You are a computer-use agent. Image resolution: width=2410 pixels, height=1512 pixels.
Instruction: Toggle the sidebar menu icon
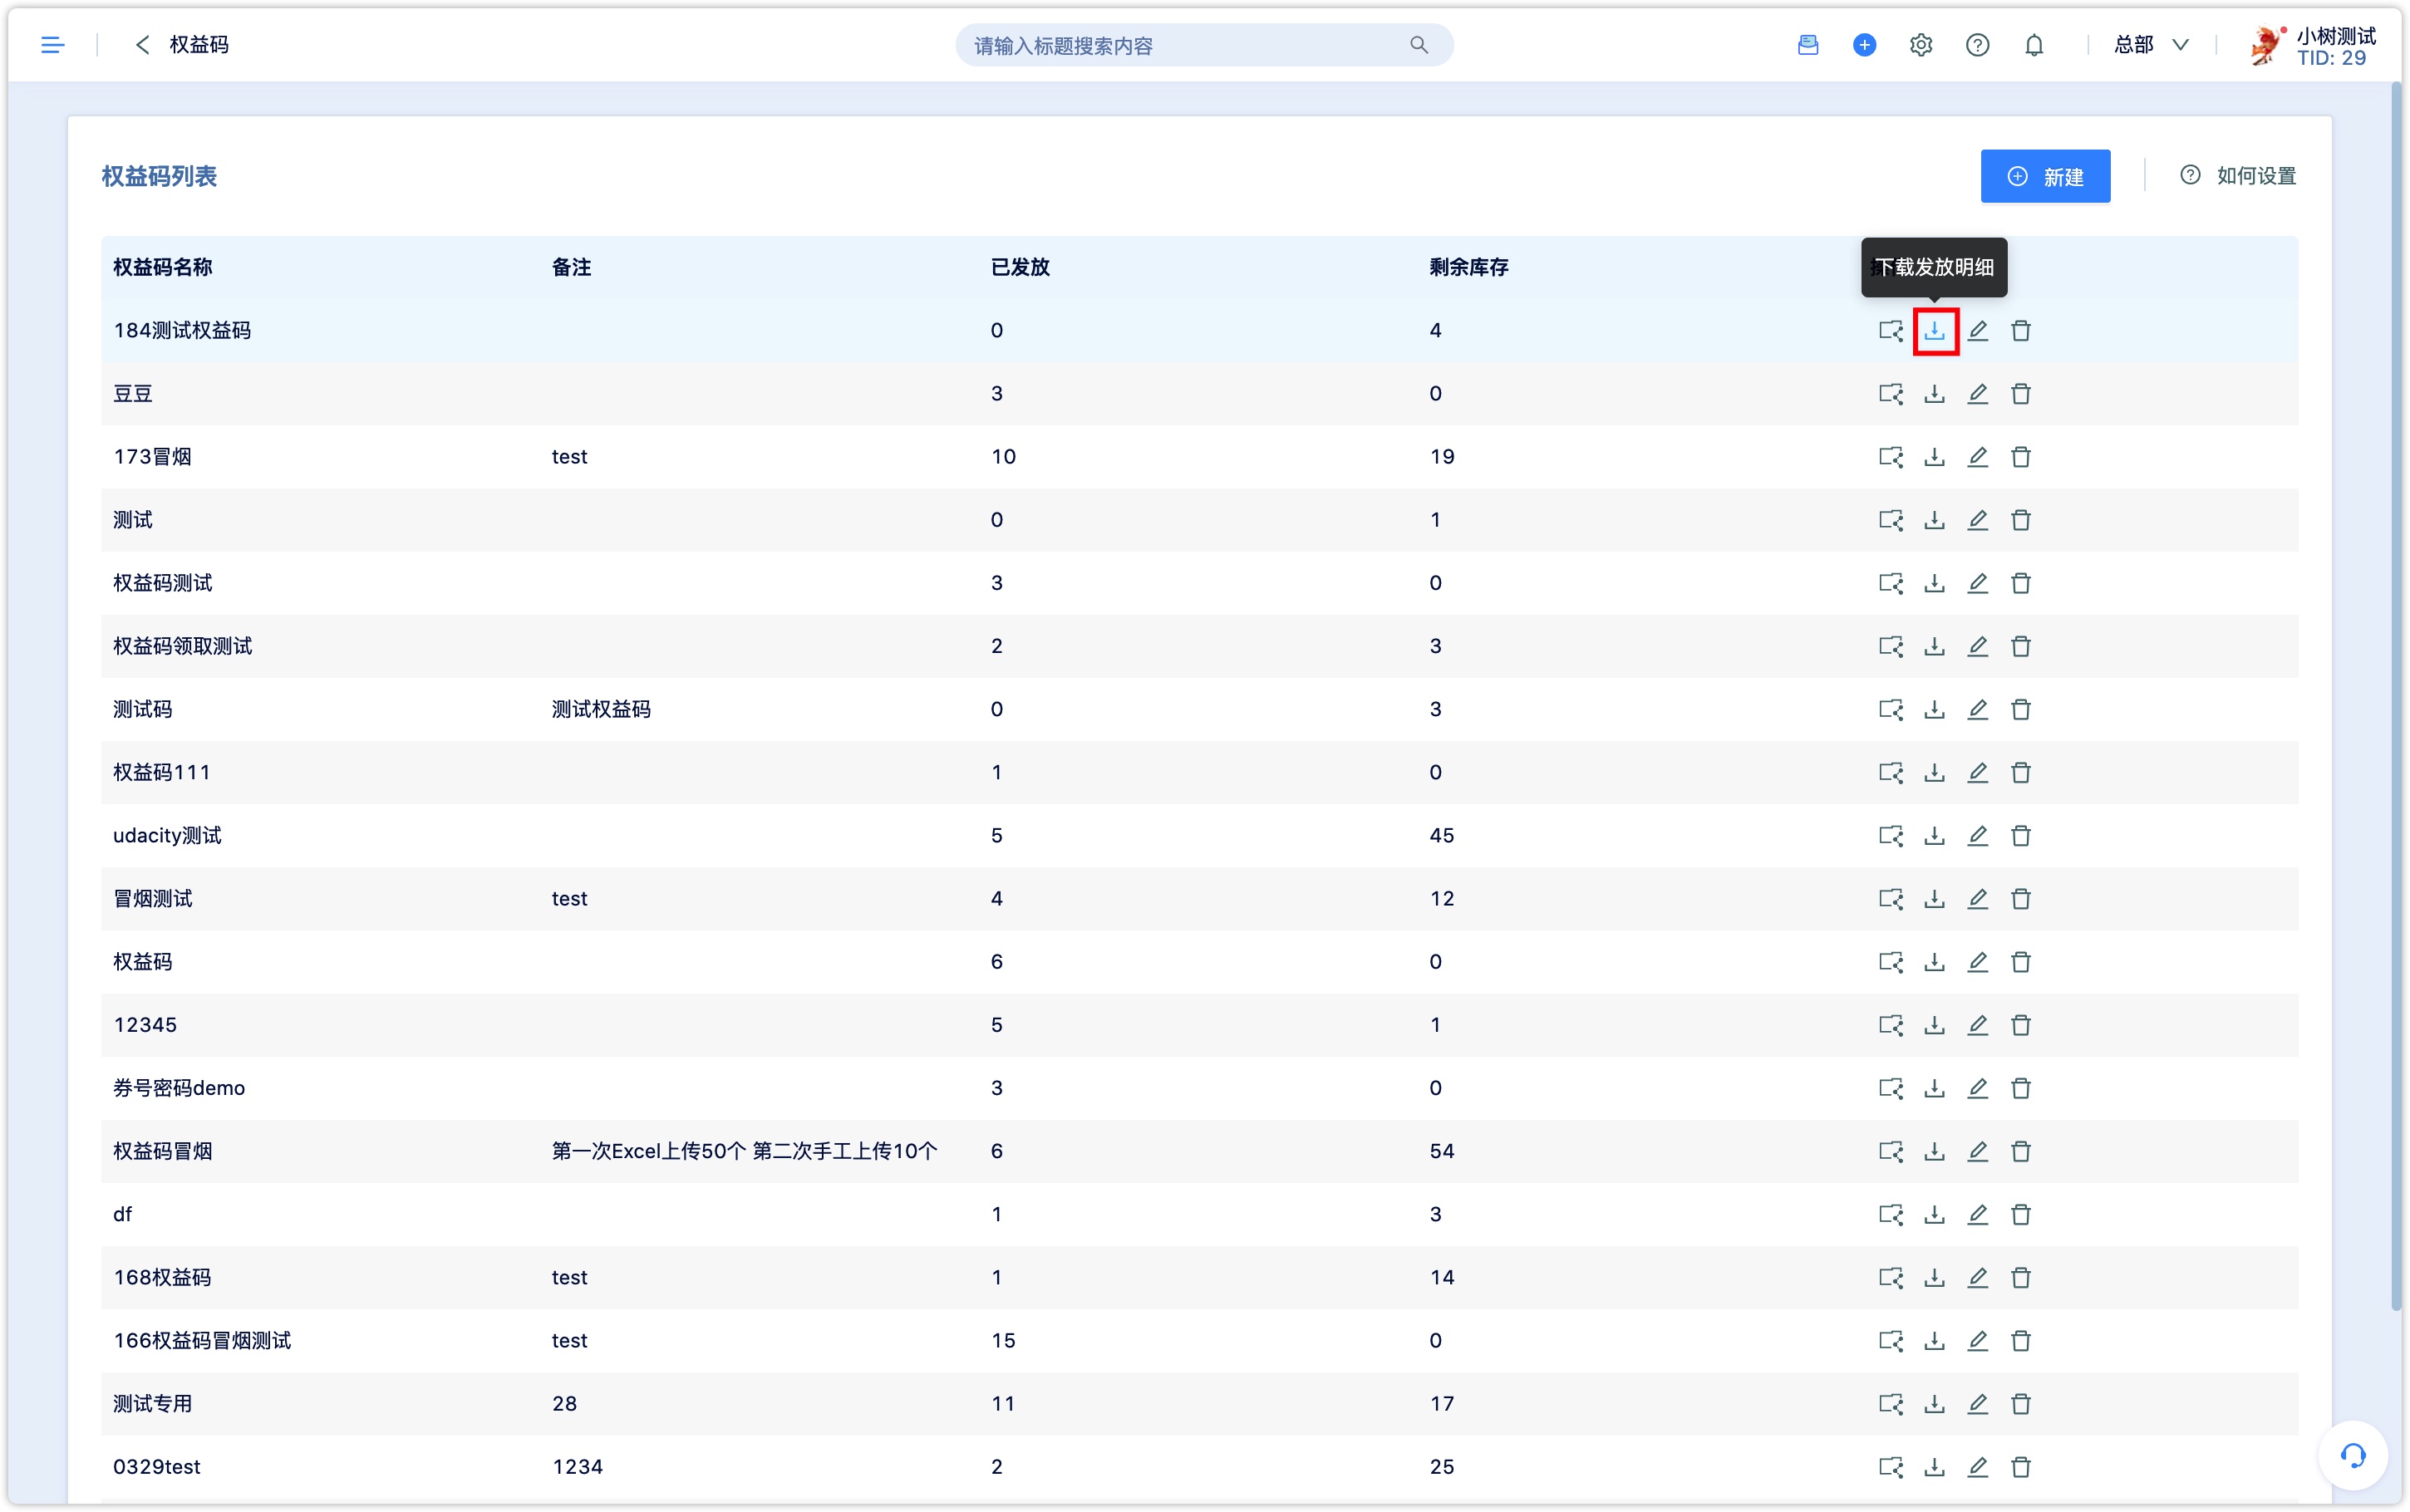(x=52, y=45)
